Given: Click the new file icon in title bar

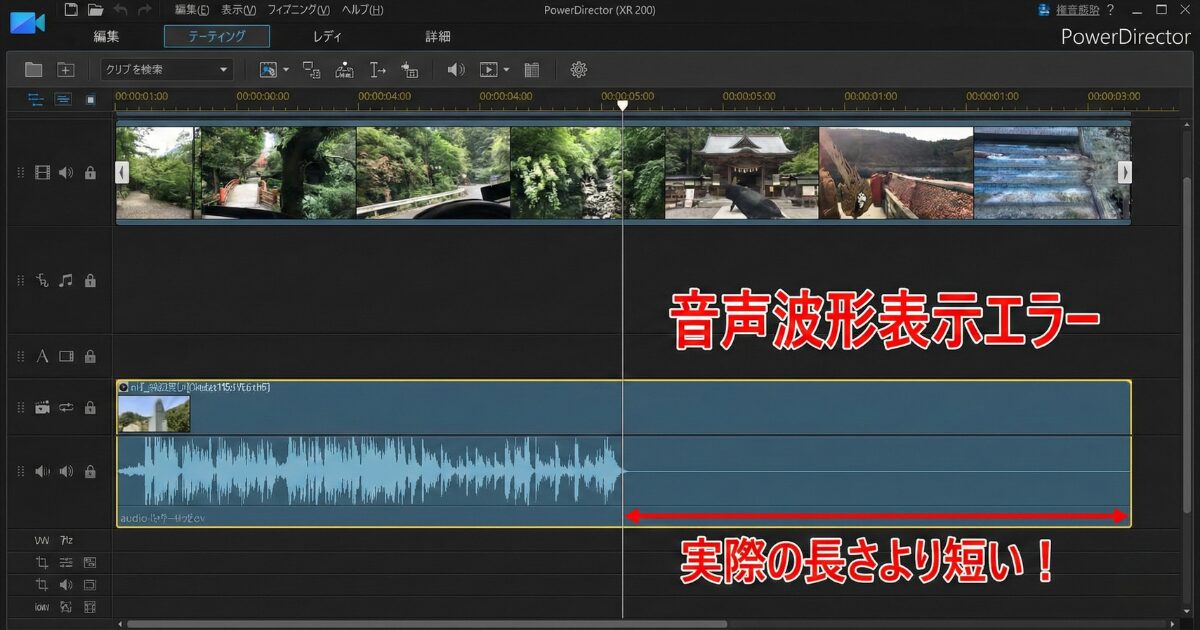Looking at the screenshot, I should (x=70, y=10).
